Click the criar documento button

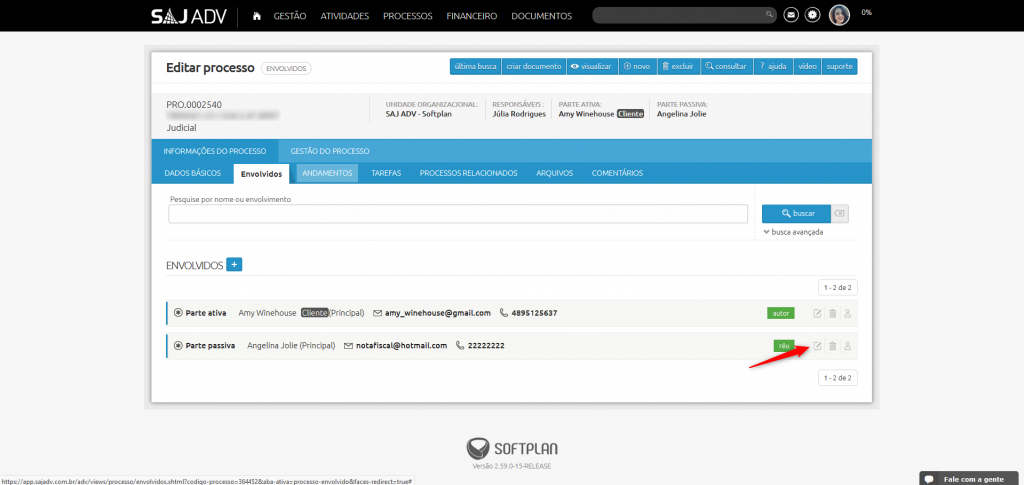[533, 66]
